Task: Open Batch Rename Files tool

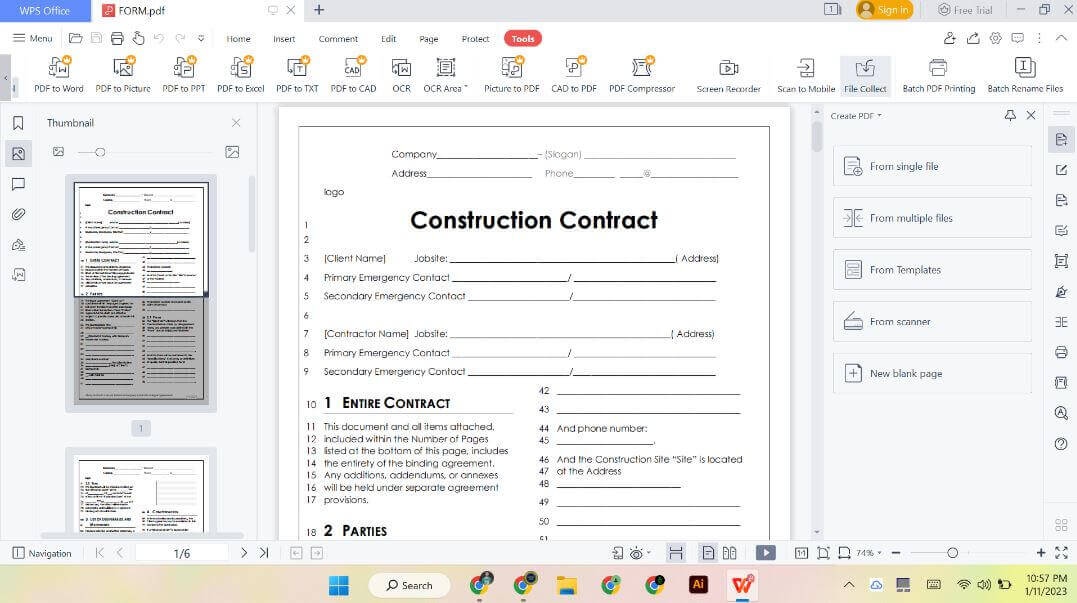Action: [1023, 72]
